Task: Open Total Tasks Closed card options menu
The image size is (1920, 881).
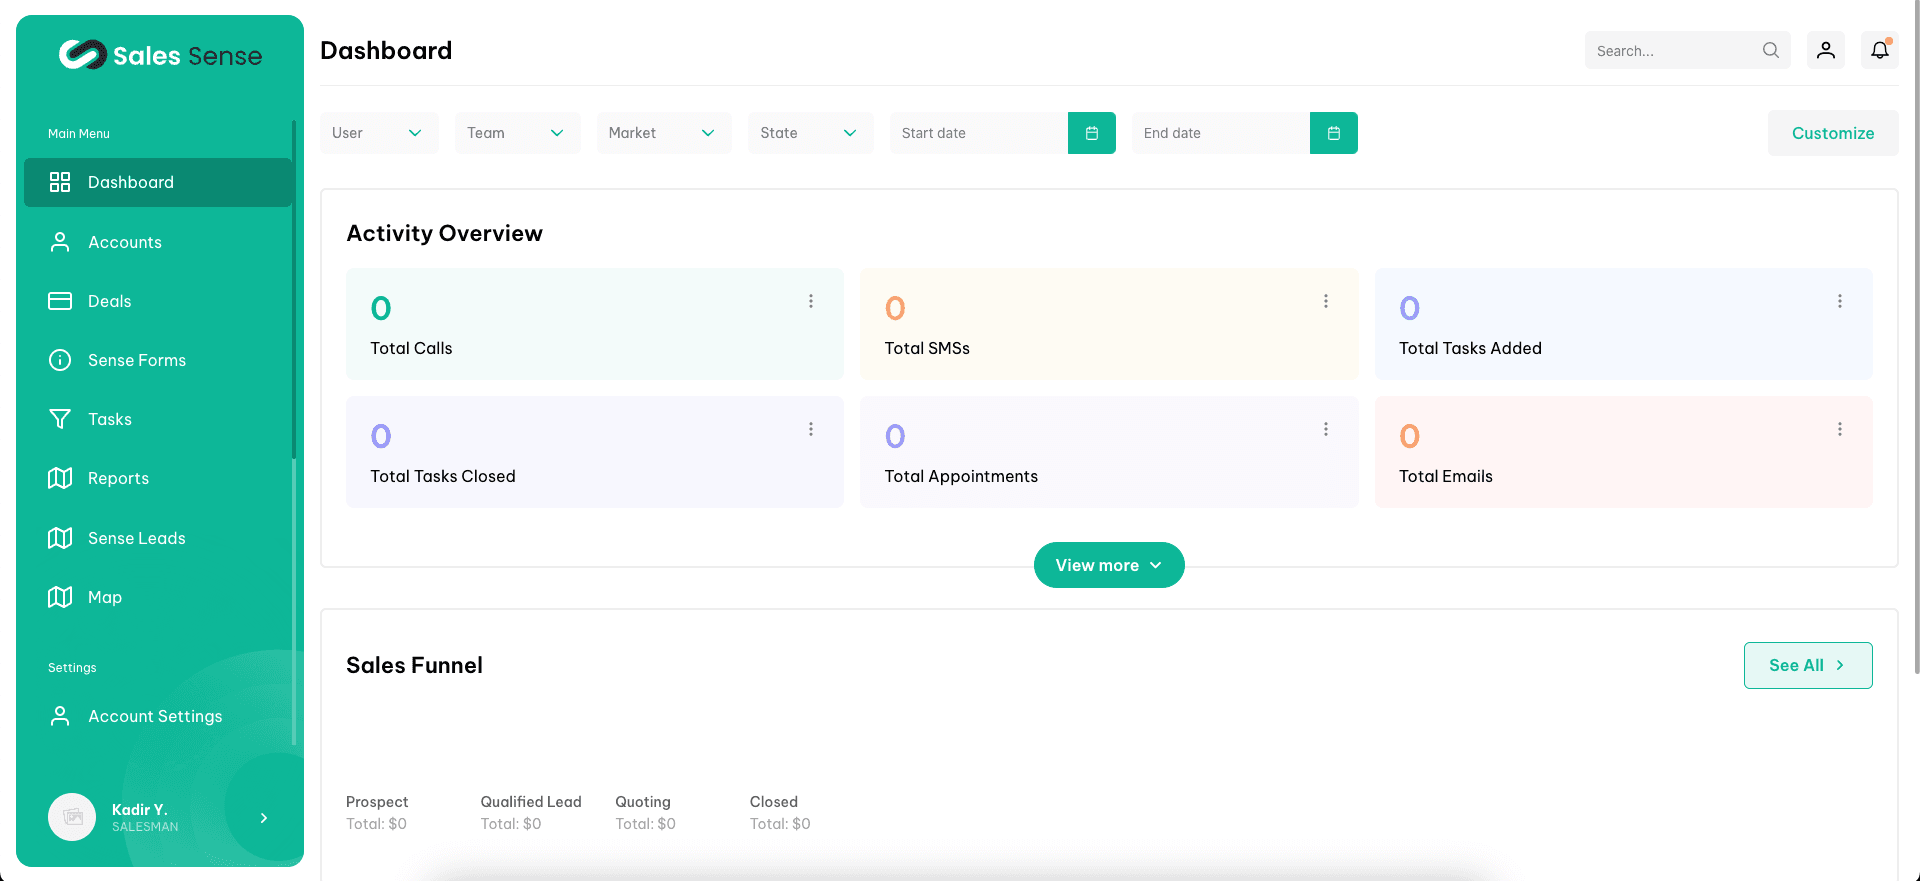Action: (x=811, y=429)
